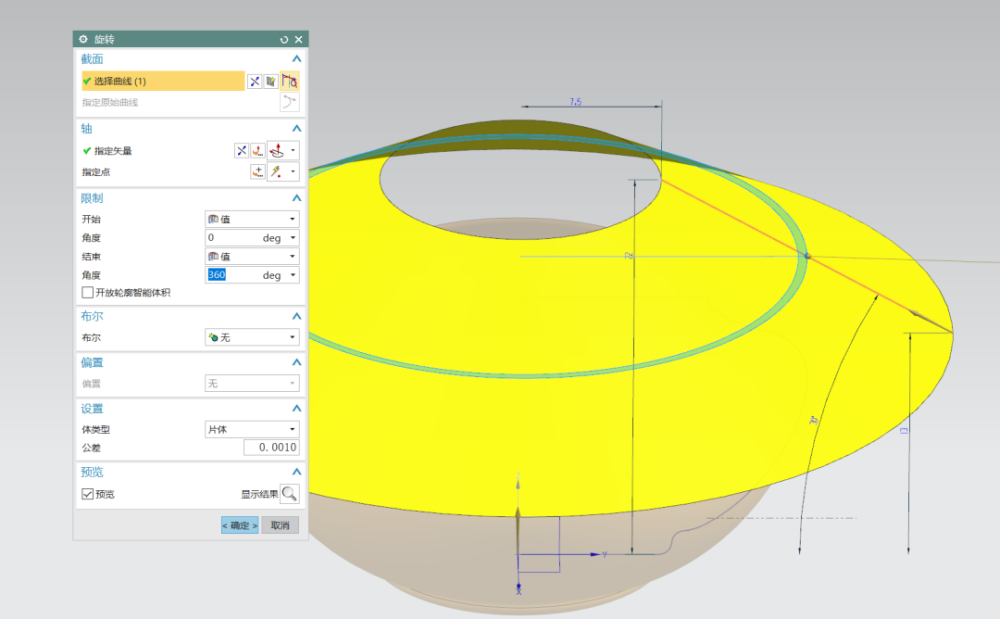Screen dimensions: 1000x619
Task: Click the 公差 tolerance input field
Action: click(271, 448)
